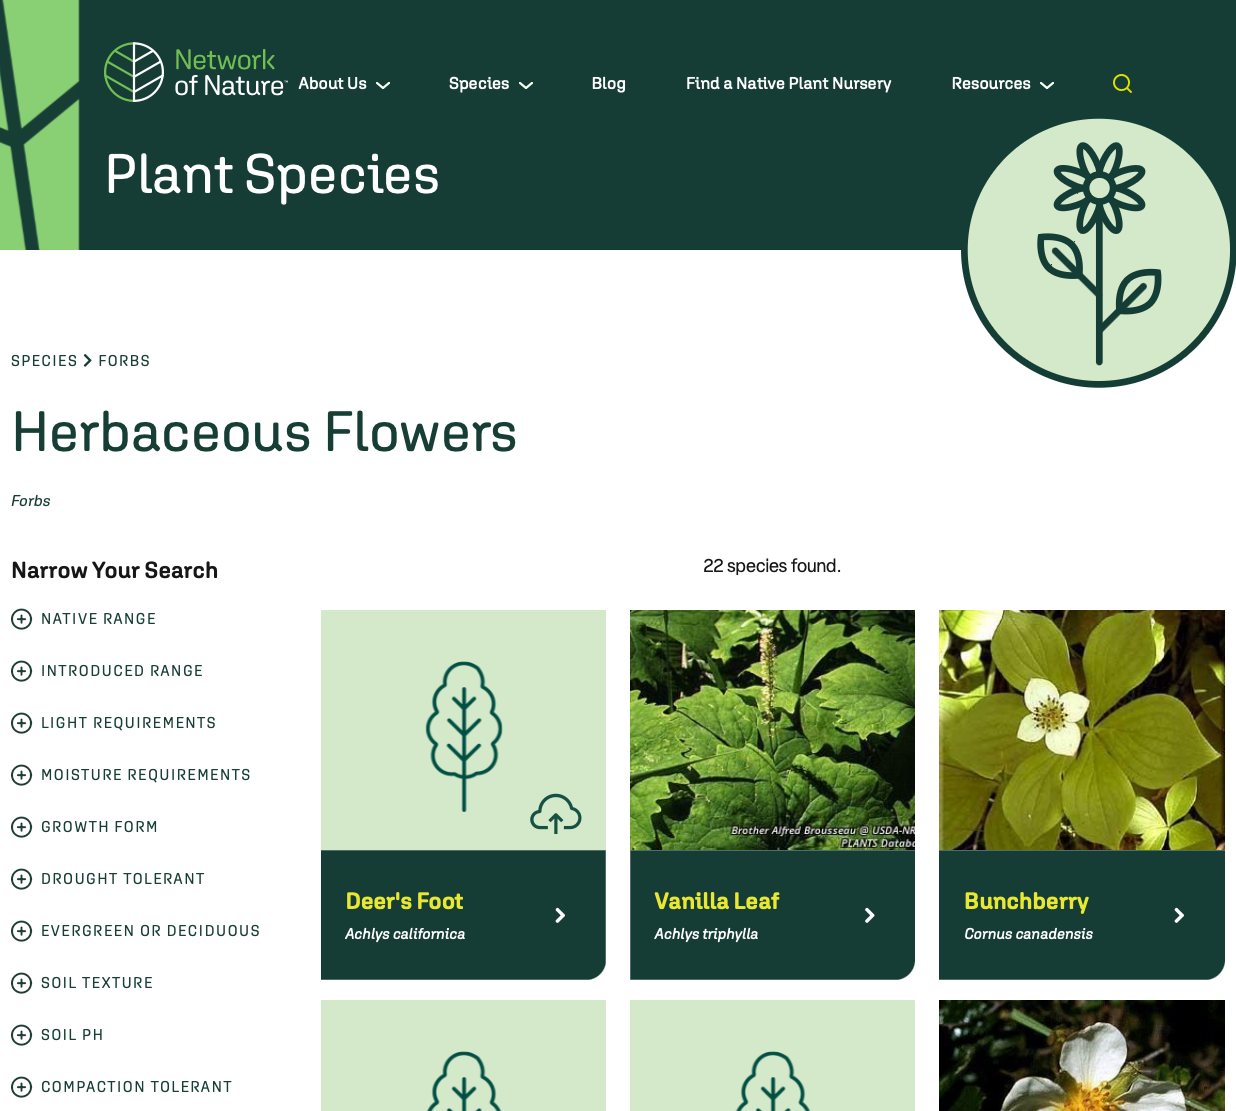Open the search magnifier icon
1236x1111 pixels.
coord(1122,84)
